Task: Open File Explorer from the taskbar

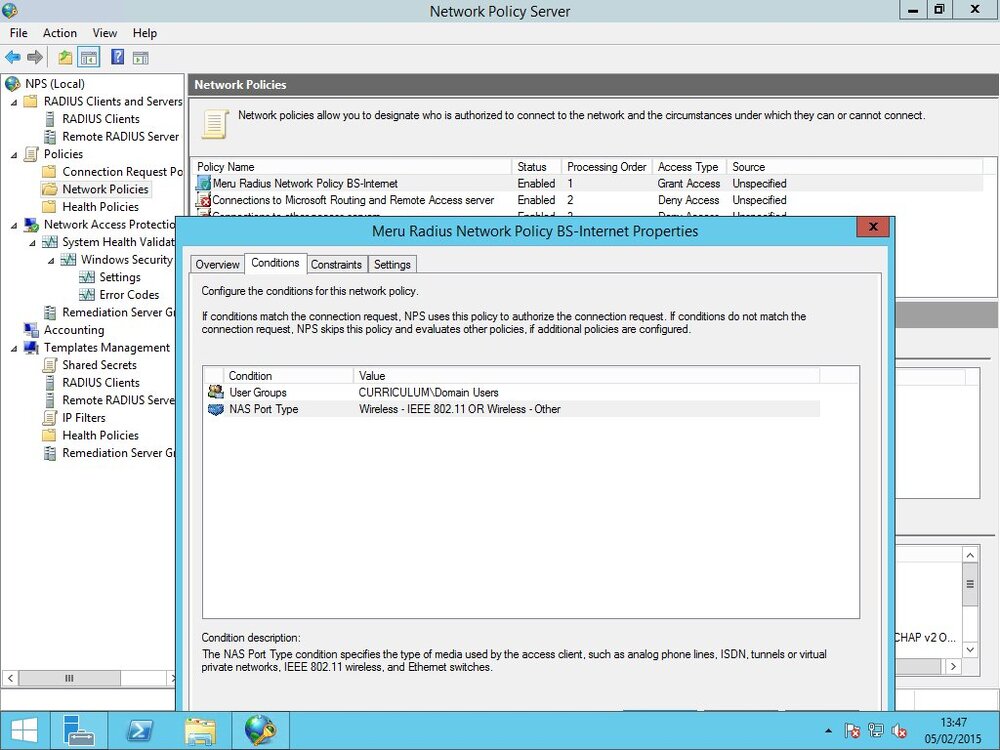Action: point(200,730)
